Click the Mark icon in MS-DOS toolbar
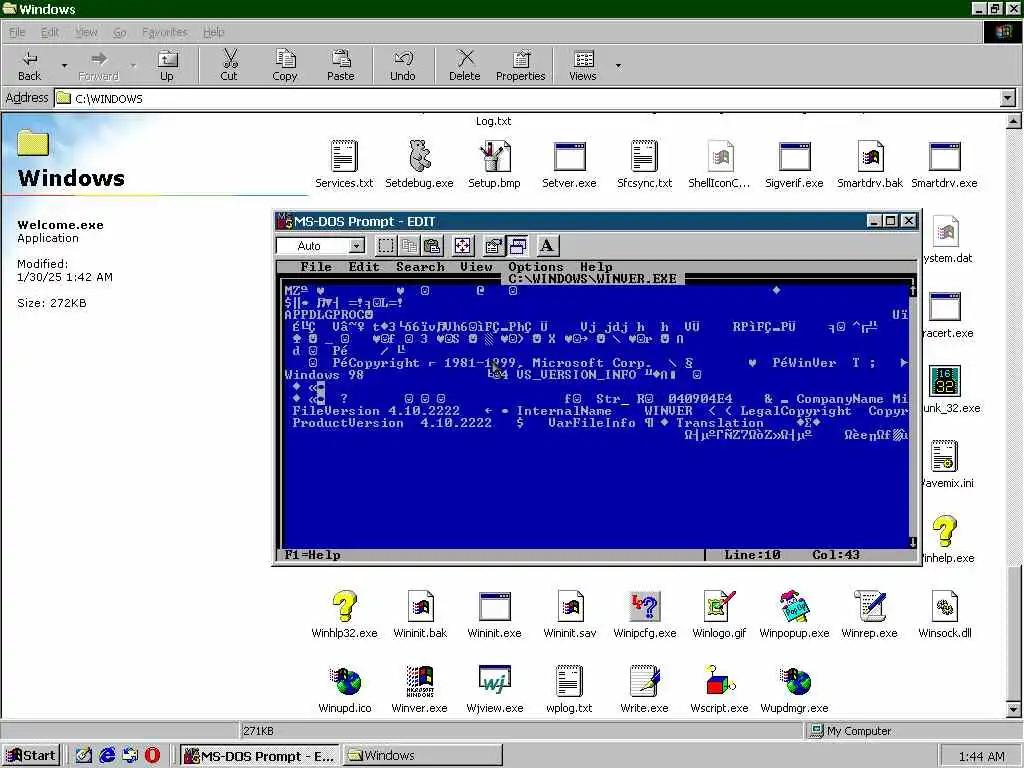Image resolution: width=1024 pixels, height=768 pixels. pos(386,246)
